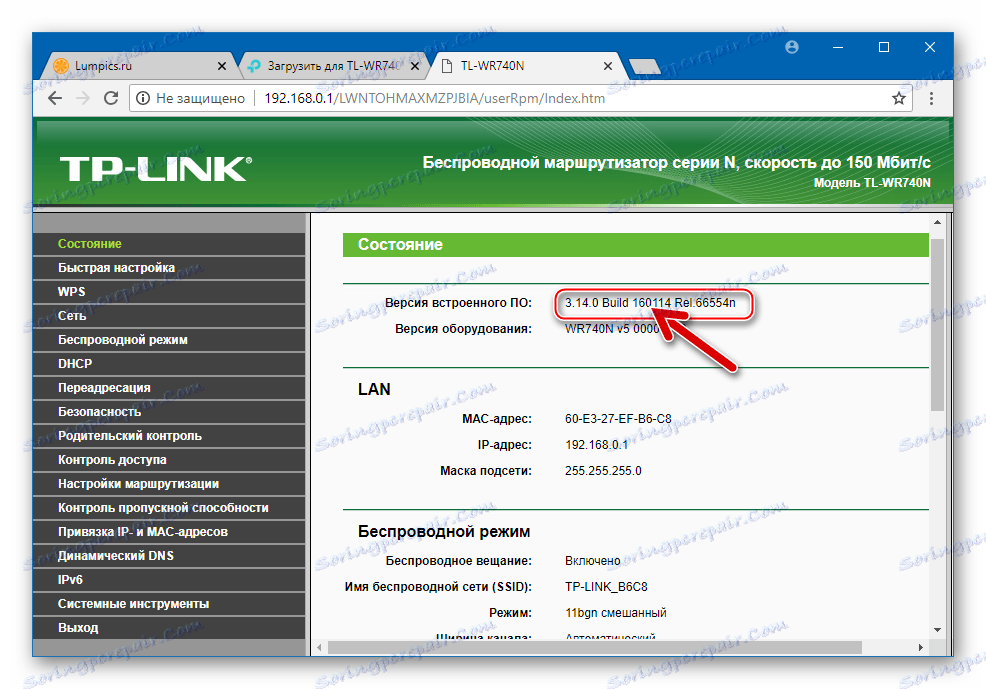Open the Chrome three-dot menu
The height and width of the screenshot is (689, 986).
click(931, 98)
